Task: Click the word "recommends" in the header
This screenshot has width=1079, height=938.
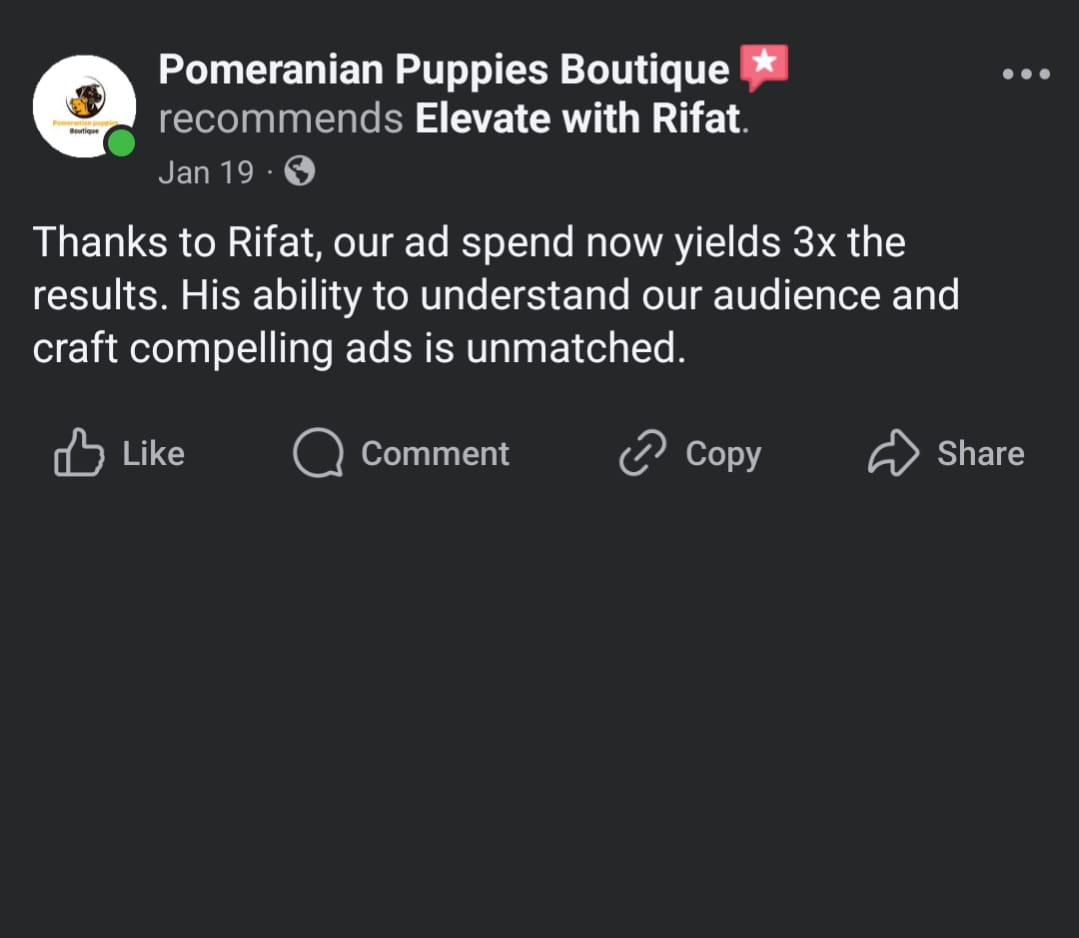Action: coord(281,119)
